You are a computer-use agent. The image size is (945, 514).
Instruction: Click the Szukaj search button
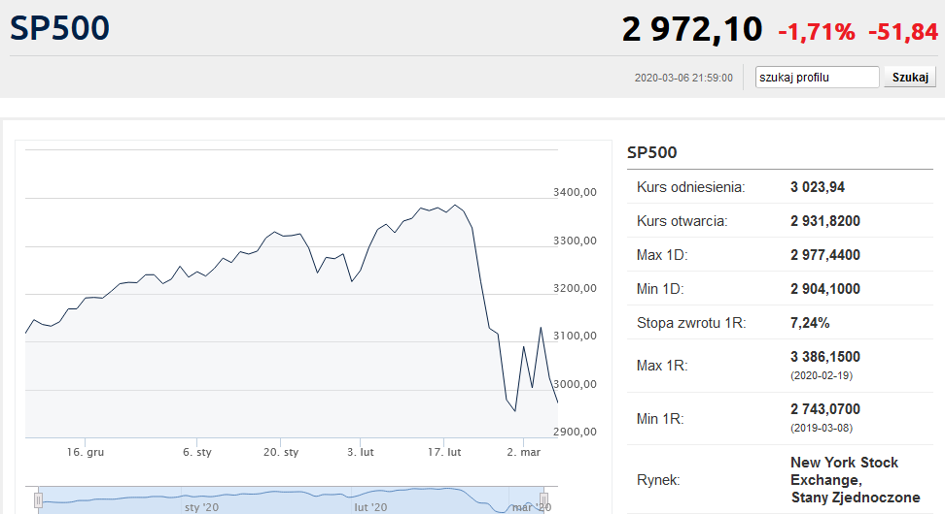910,77
